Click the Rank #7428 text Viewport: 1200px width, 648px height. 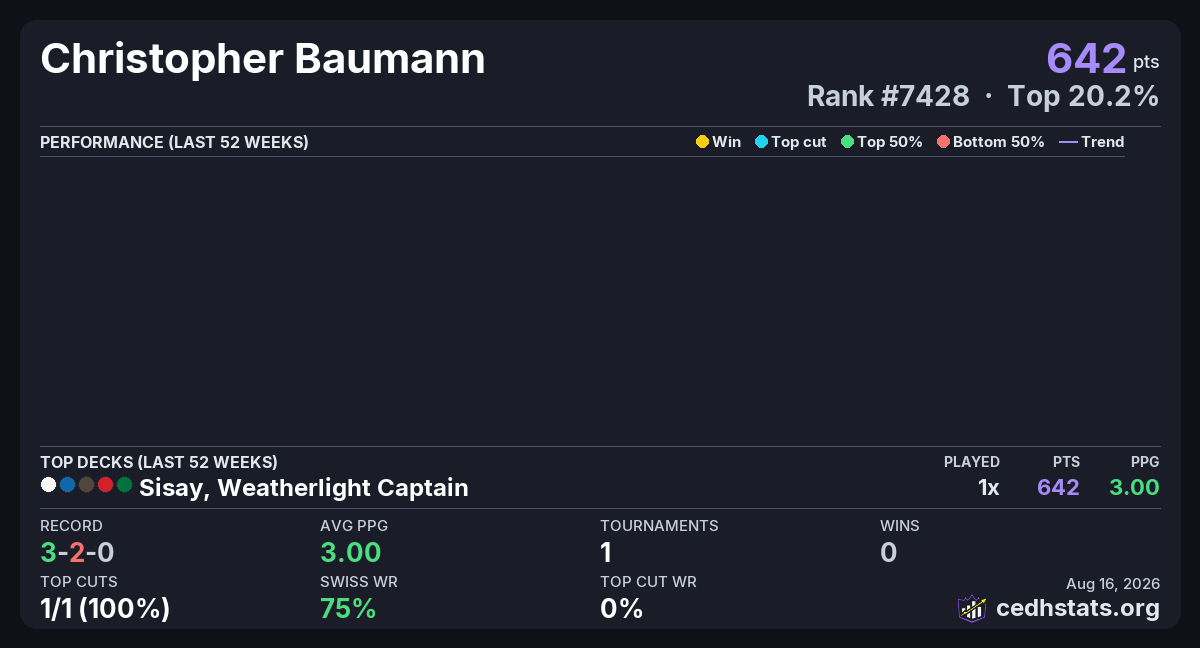(x=888, y=96)
